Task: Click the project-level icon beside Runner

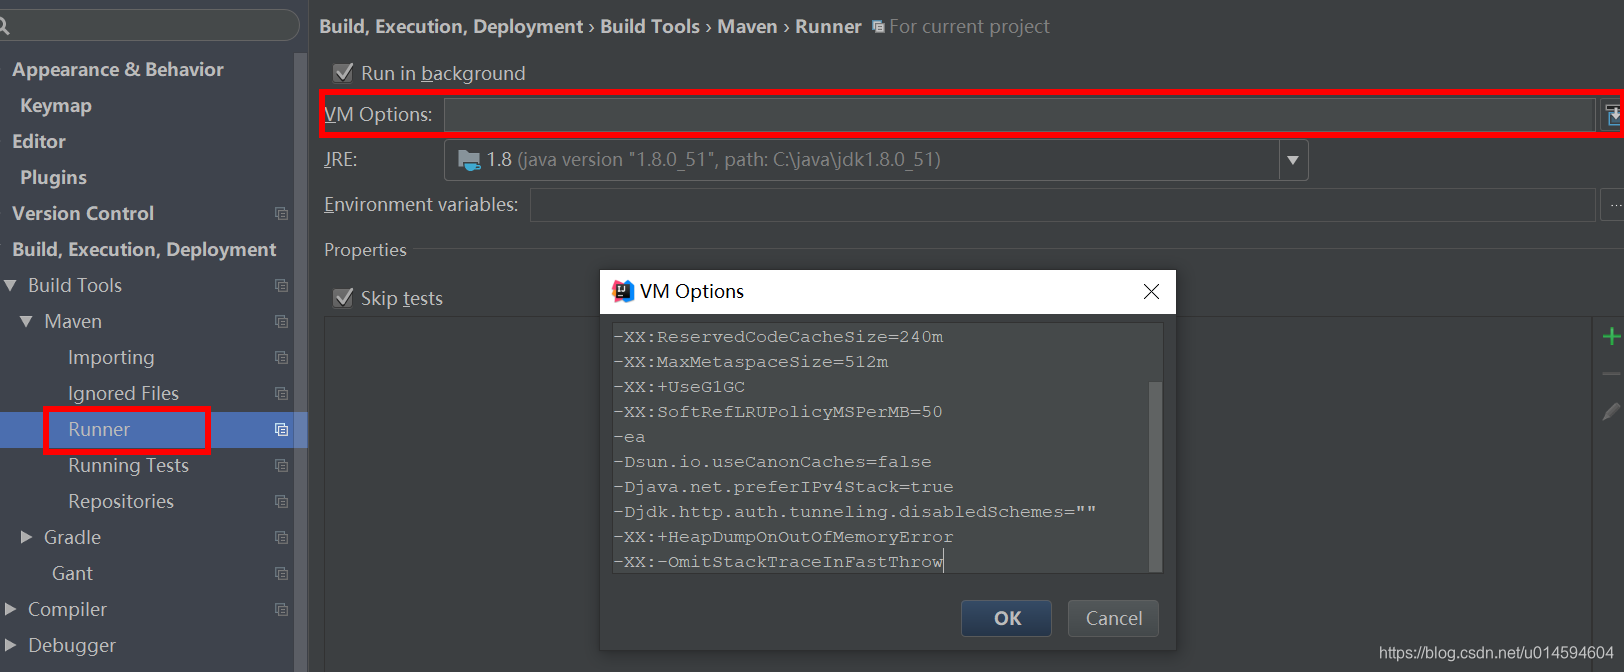Action: pos(281,430)
